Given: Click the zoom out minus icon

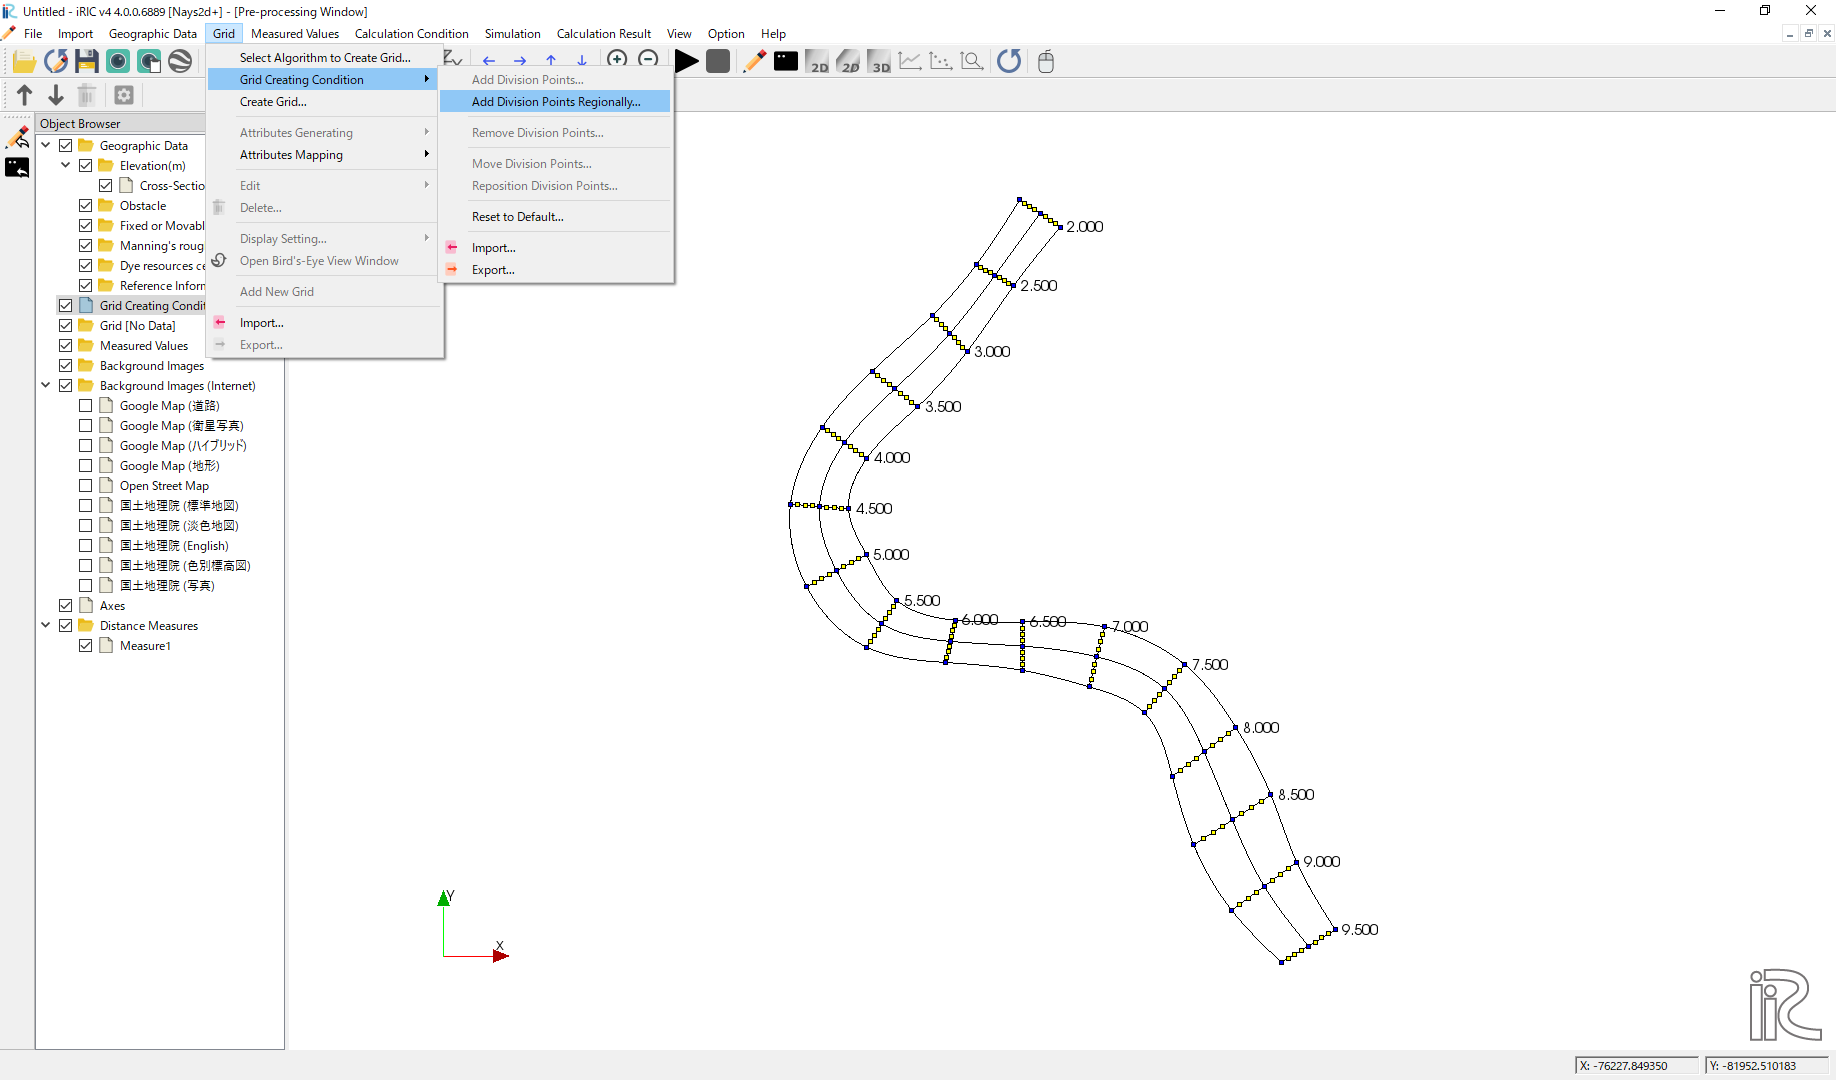Looking at the screenshot, I should [648, 59].
